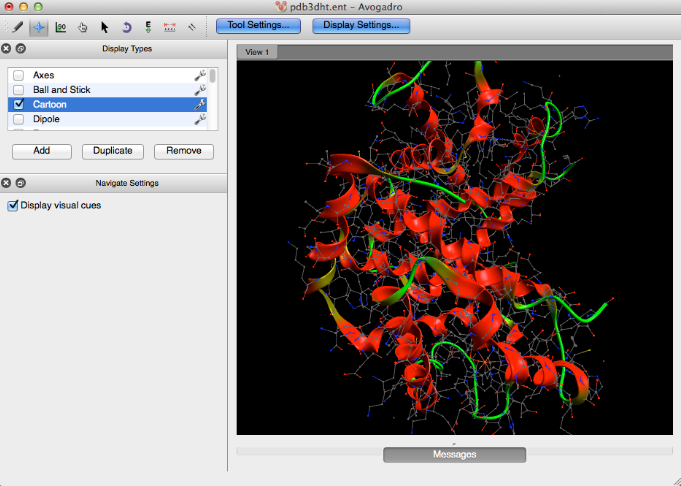Screen dimensions: 681x486
Task: Expand the Messages panel bar
Action: [x=454, y=454]
